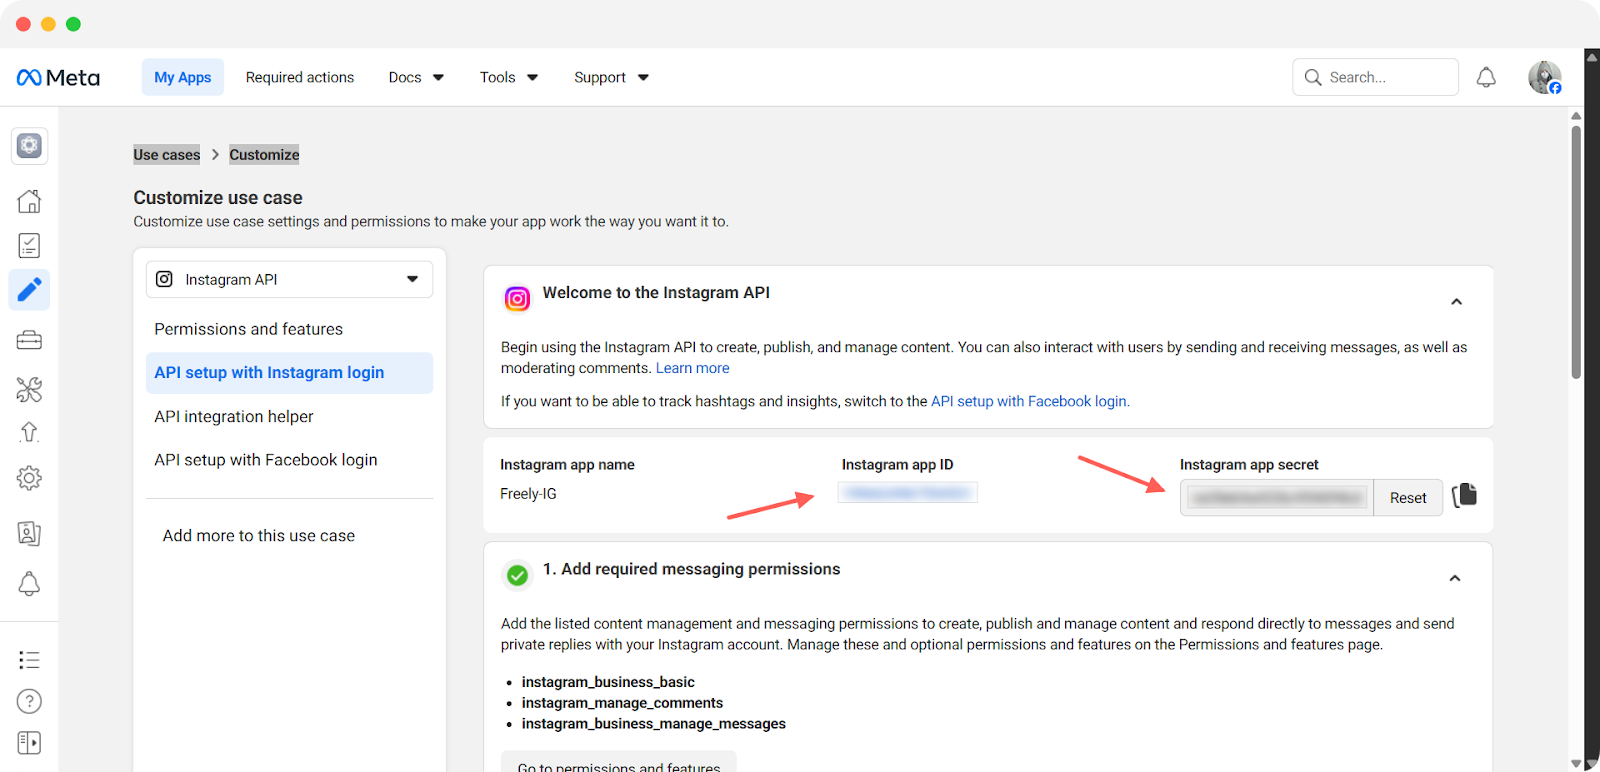Screen dimensions: 1600x772
Task: Click Add more to this use case
Action: click(259, 536)
